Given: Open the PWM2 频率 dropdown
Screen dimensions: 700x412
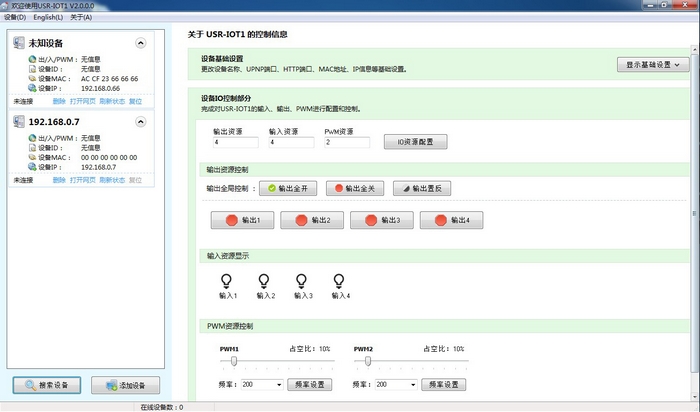Looking at the screenshot, I should [413, 385].
